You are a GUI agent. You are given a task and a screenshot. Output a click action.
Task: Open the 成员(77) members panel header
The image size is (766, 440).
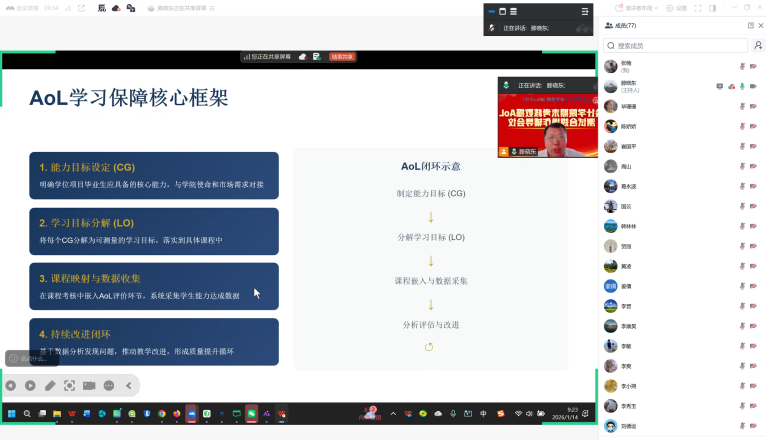621,25
